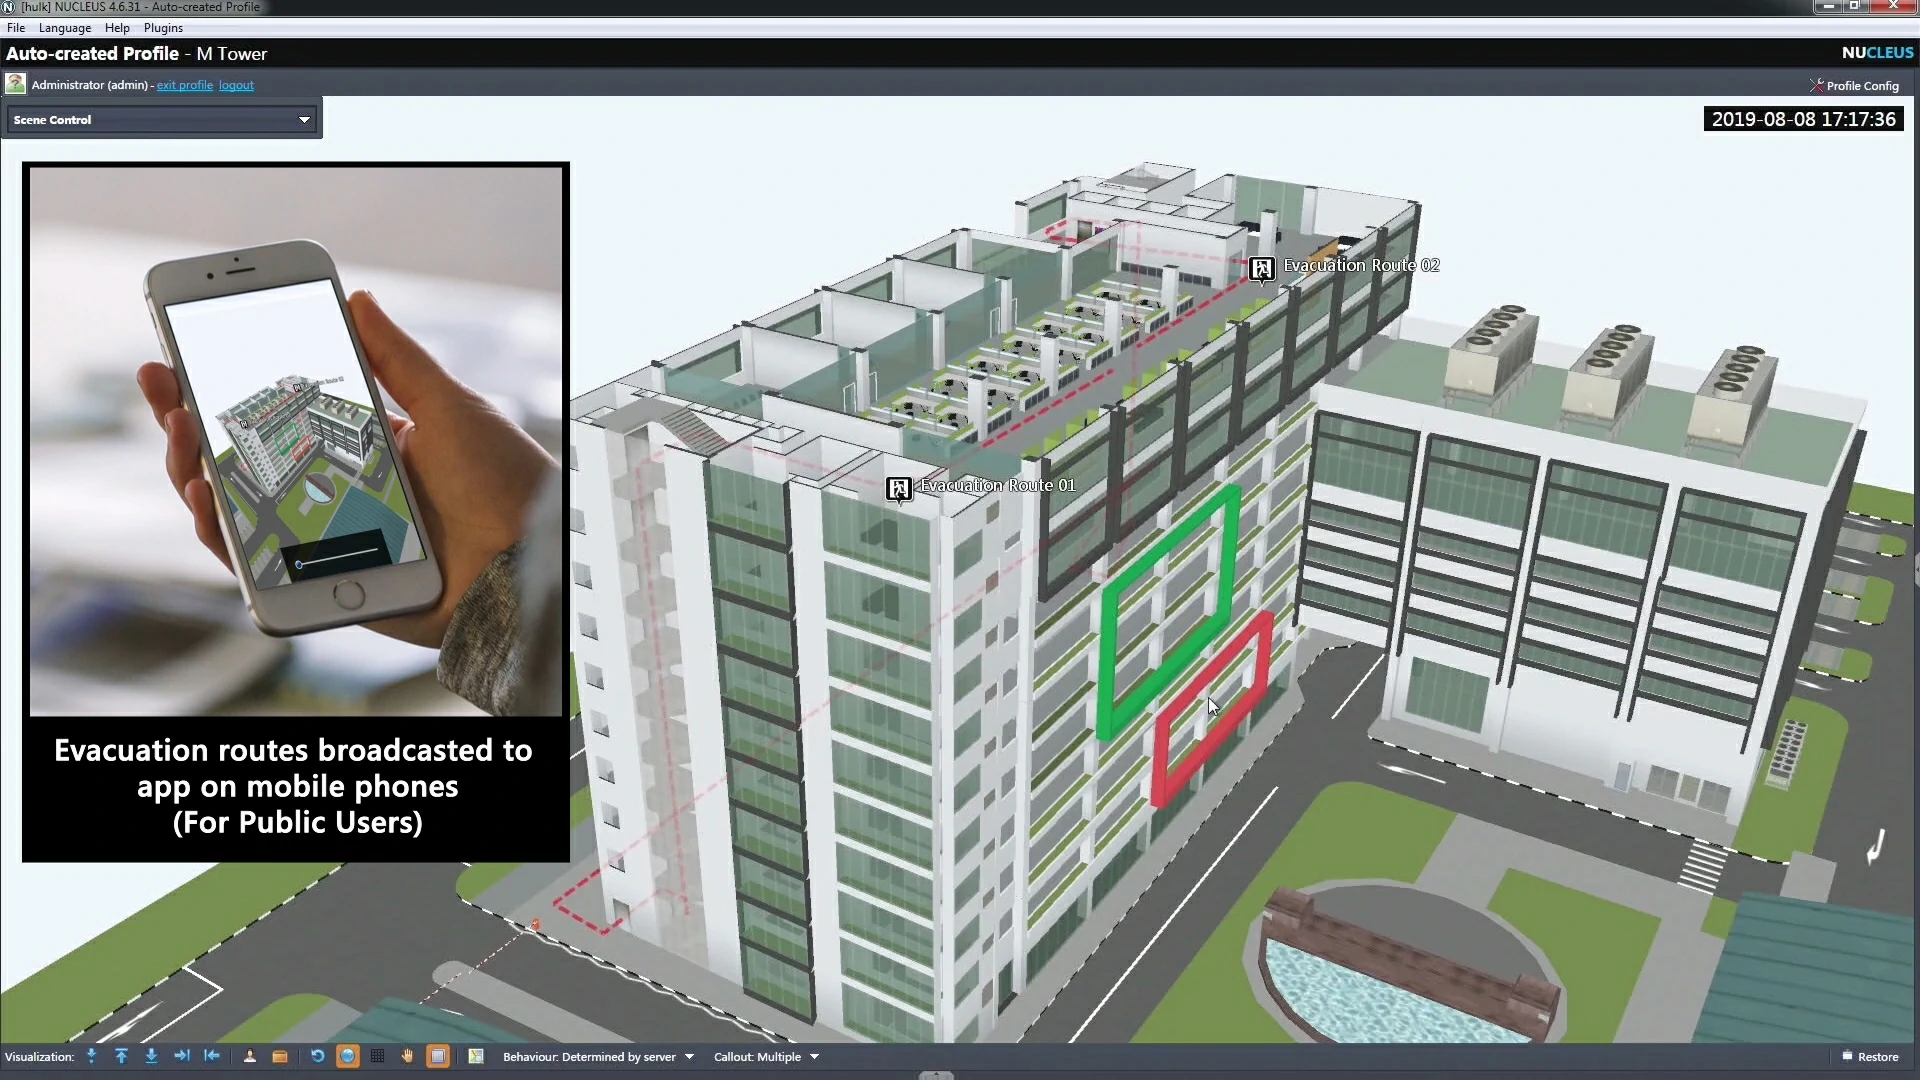Open the Plugins menu
Image resolution: width=1920 pixels, height=1080 pixels.
(x=163, y=28)
